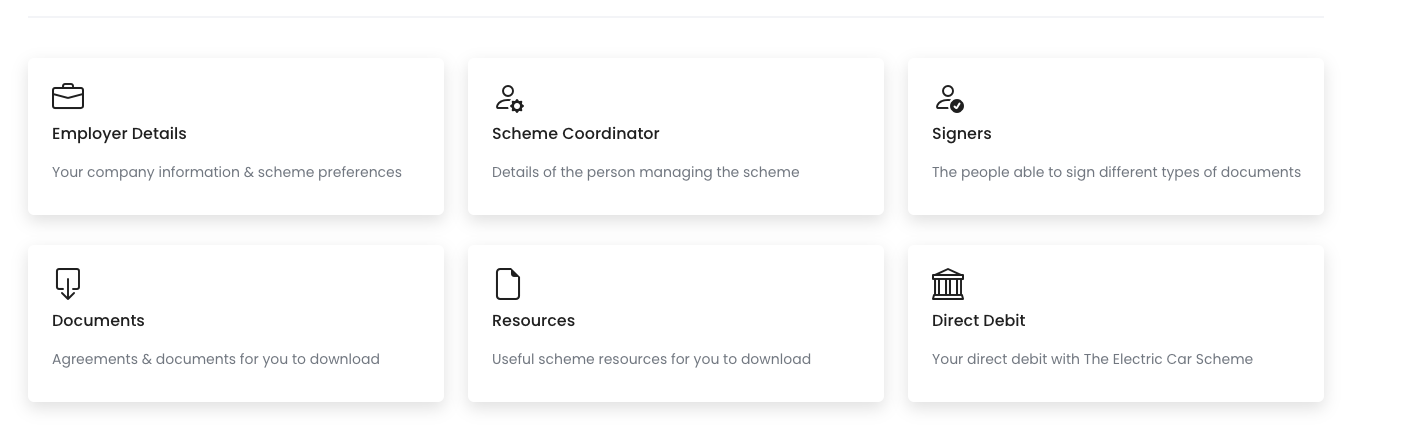
Task: Click 'The people able to sign' description
Action: 1116,172
